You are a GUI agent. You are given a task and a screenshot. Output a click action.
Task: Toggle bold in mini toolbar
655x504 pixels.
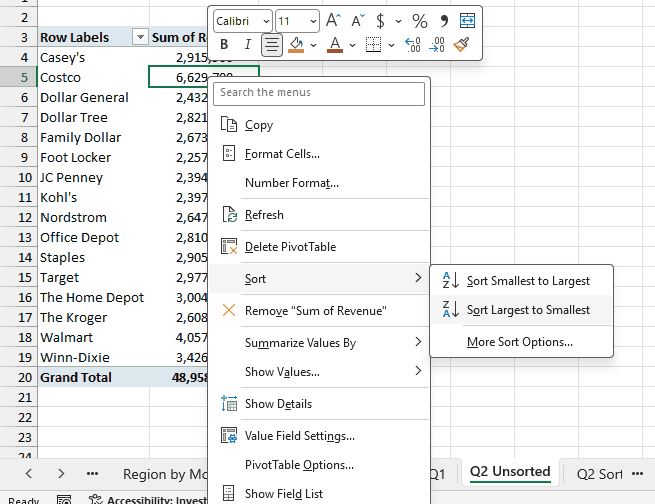point(224,44)
